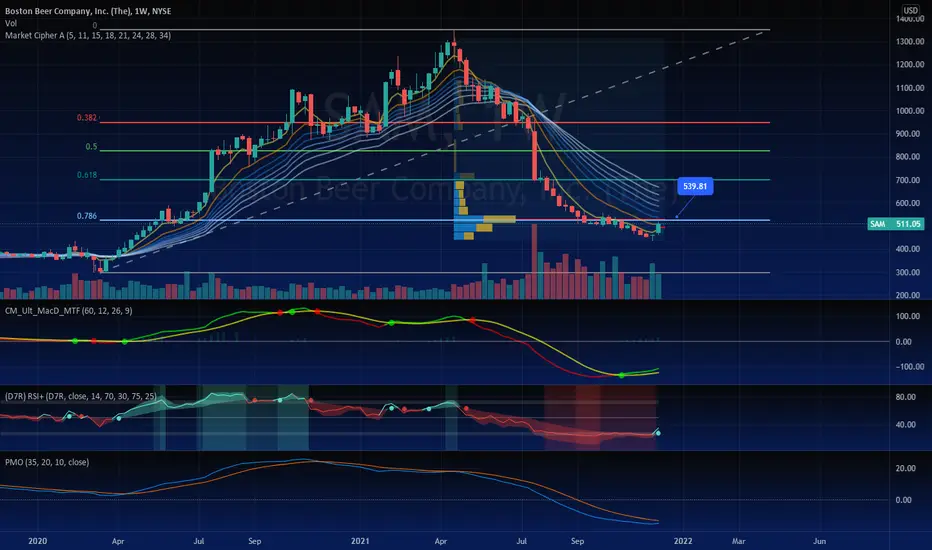Image resolution: width=932 pixels, height=550 pixels.
Task: Click the USD currency label
Action: click(911, 10)
